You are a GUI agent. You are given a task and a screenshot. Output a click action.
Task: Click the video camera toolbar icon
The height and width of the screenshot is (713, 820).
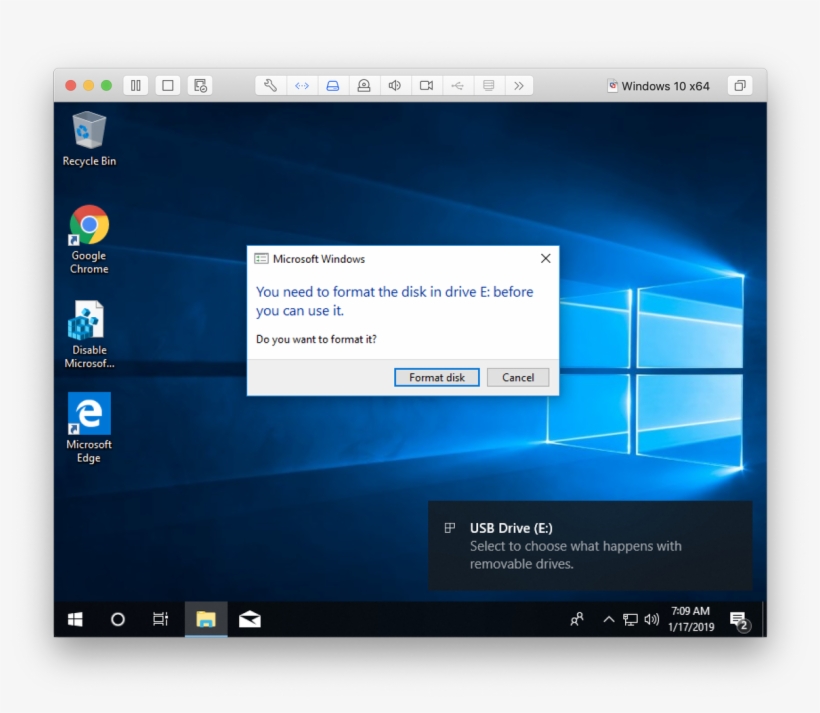pos(426,85)
